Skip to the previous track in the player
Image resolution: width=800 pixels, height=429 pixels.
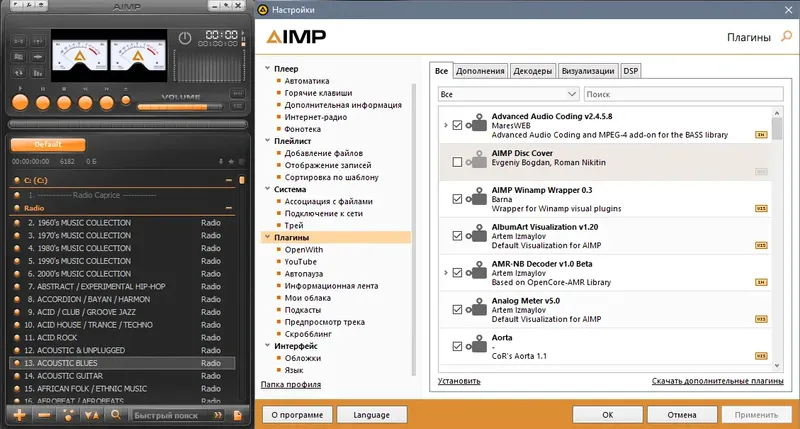85,103
